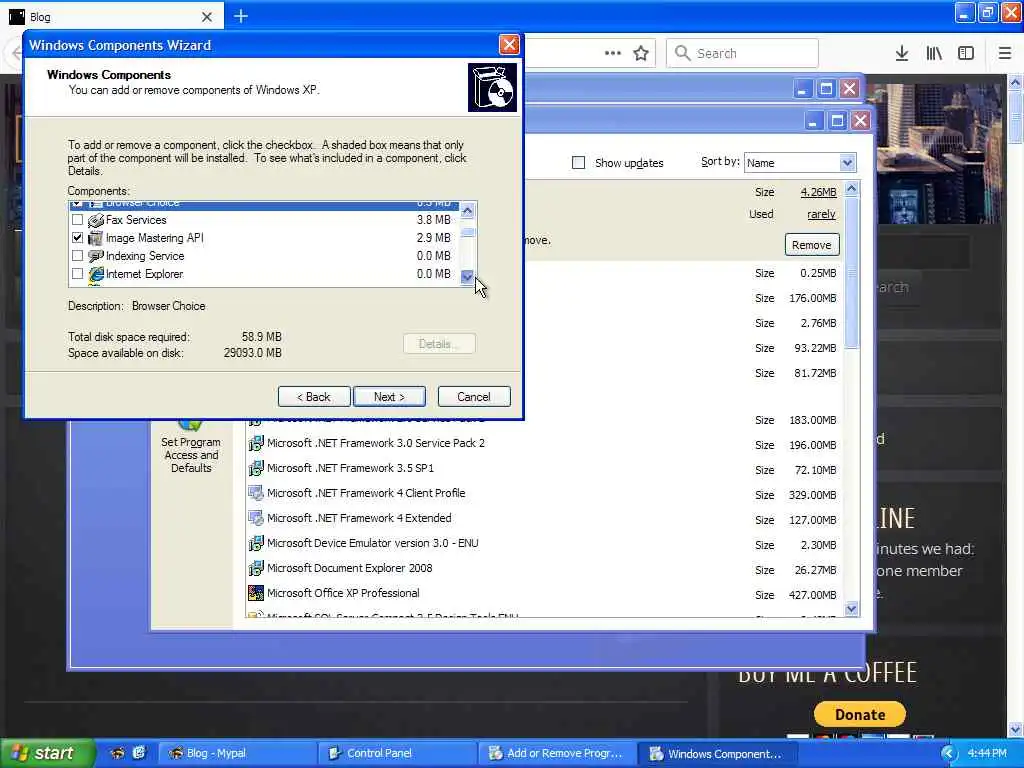Switch to Windows Components taskbar item
1024x768 pixels.
[716, 753]
